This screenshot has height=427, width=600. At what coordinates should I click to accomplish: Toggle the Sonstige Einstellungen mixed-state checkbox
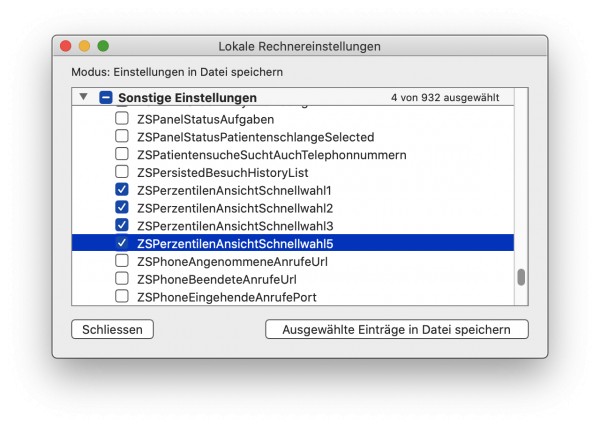(x=106, y=97)
